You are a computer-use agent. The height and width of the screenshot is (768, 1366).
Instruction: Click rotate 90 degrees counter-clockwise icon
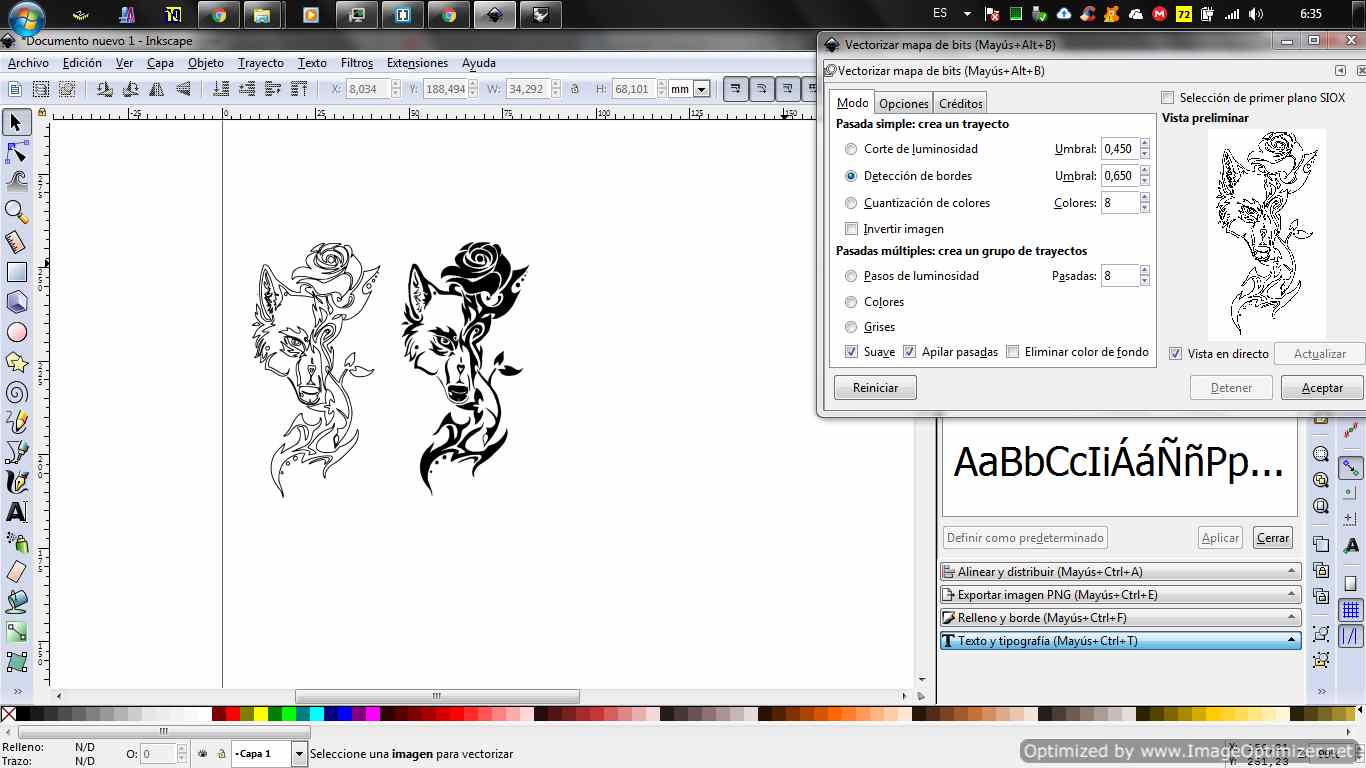[105, 89]
